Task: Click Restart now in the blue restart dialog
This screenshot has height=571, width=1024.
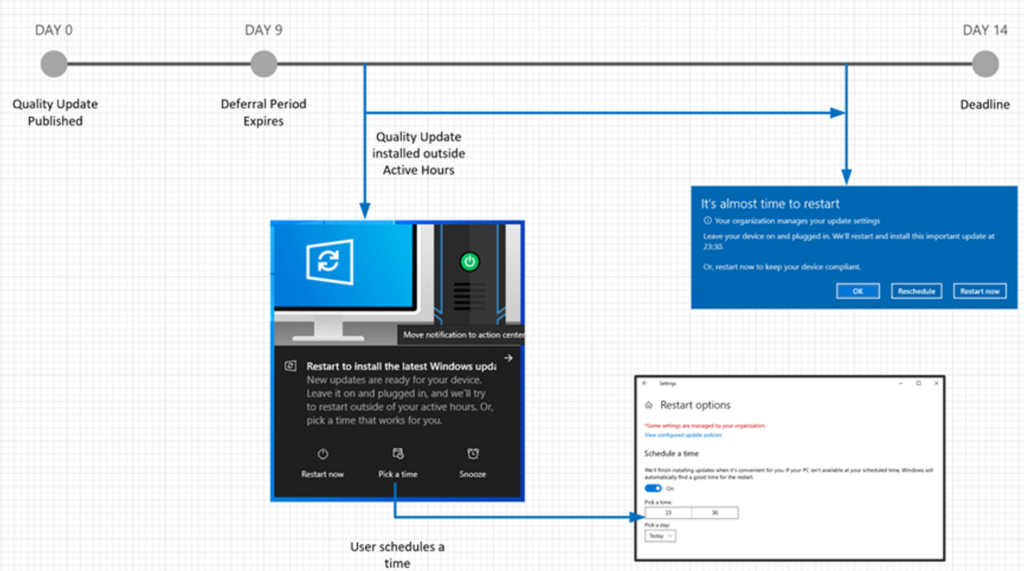Action: 980,291
